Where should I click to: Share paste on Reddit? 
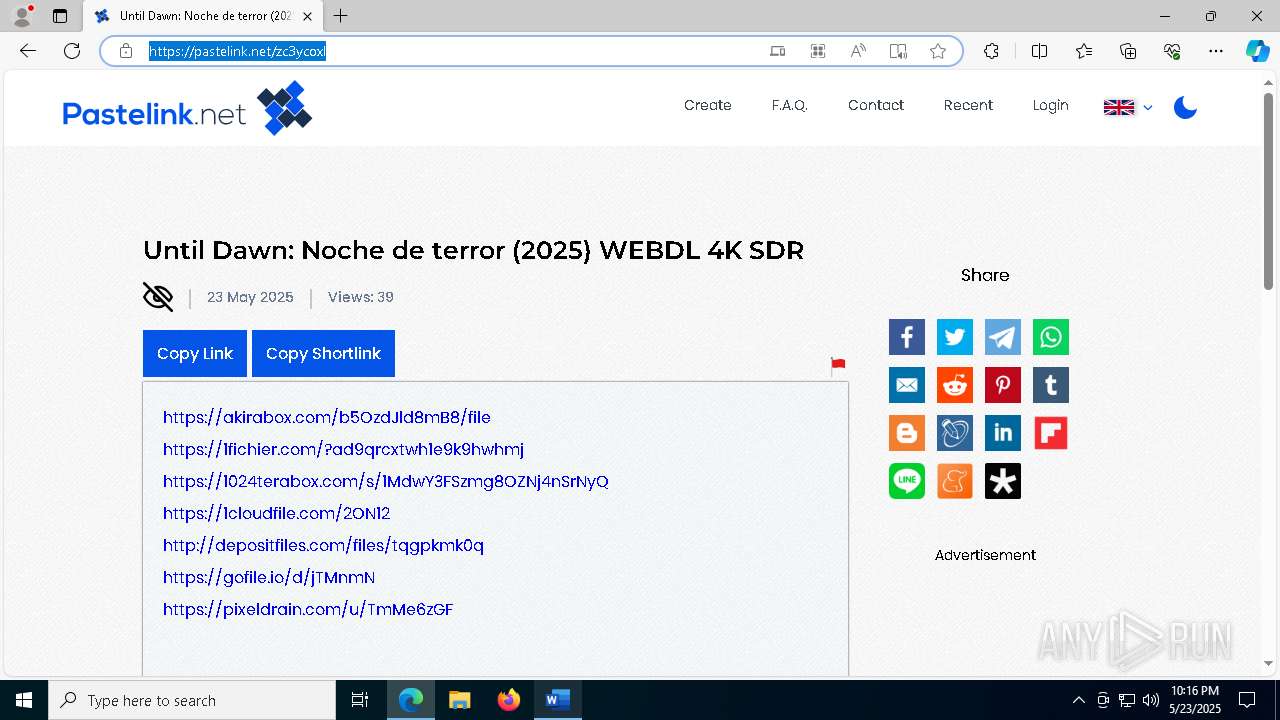tap(955, 385)
